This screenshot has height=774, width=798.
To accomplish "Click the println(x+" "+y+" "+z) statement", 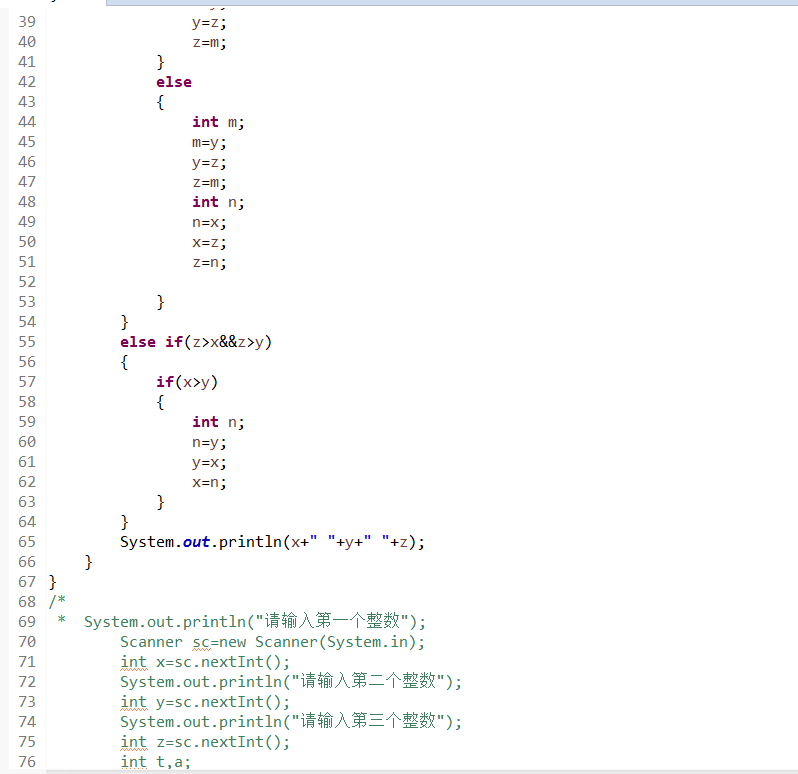I will 272,542.
